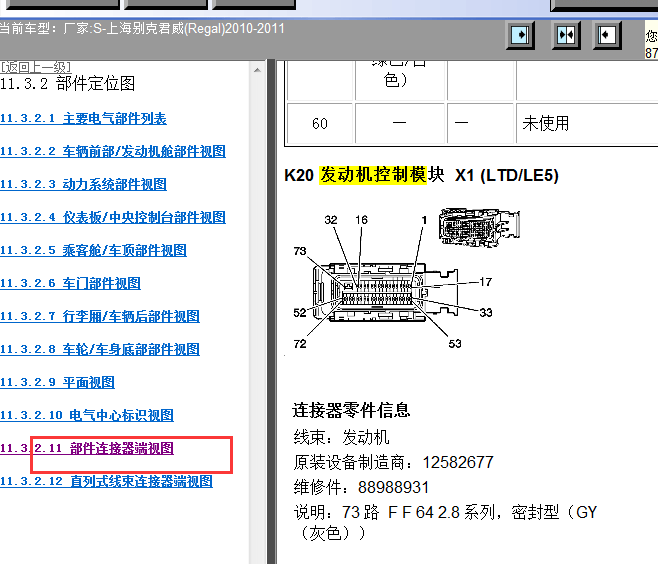Open link 11.3.2.3 动力系统部件视图

click(83, 185)
